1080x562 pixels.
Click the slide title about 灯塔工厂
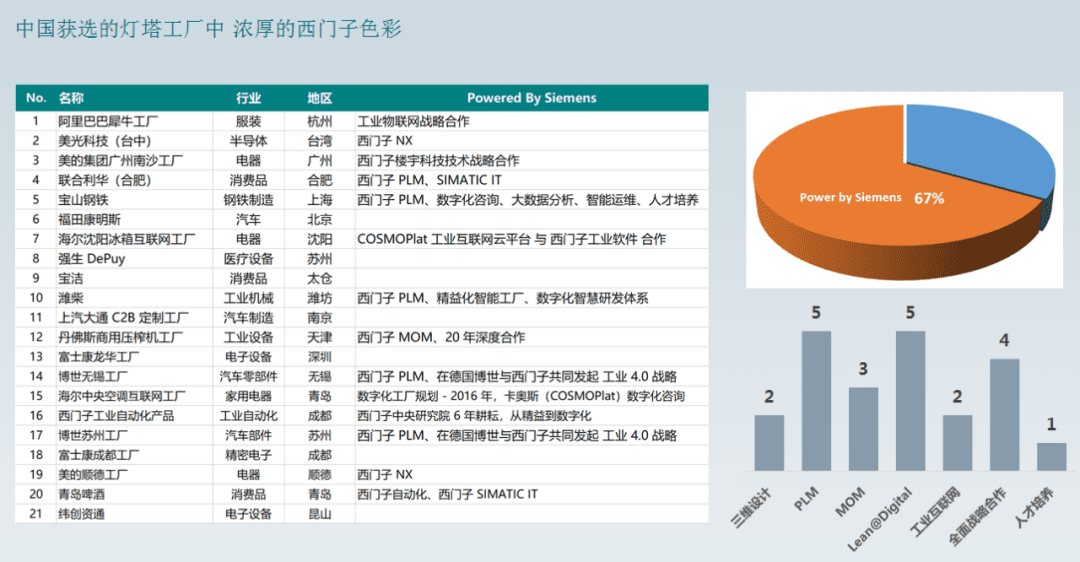click(209, 29)
